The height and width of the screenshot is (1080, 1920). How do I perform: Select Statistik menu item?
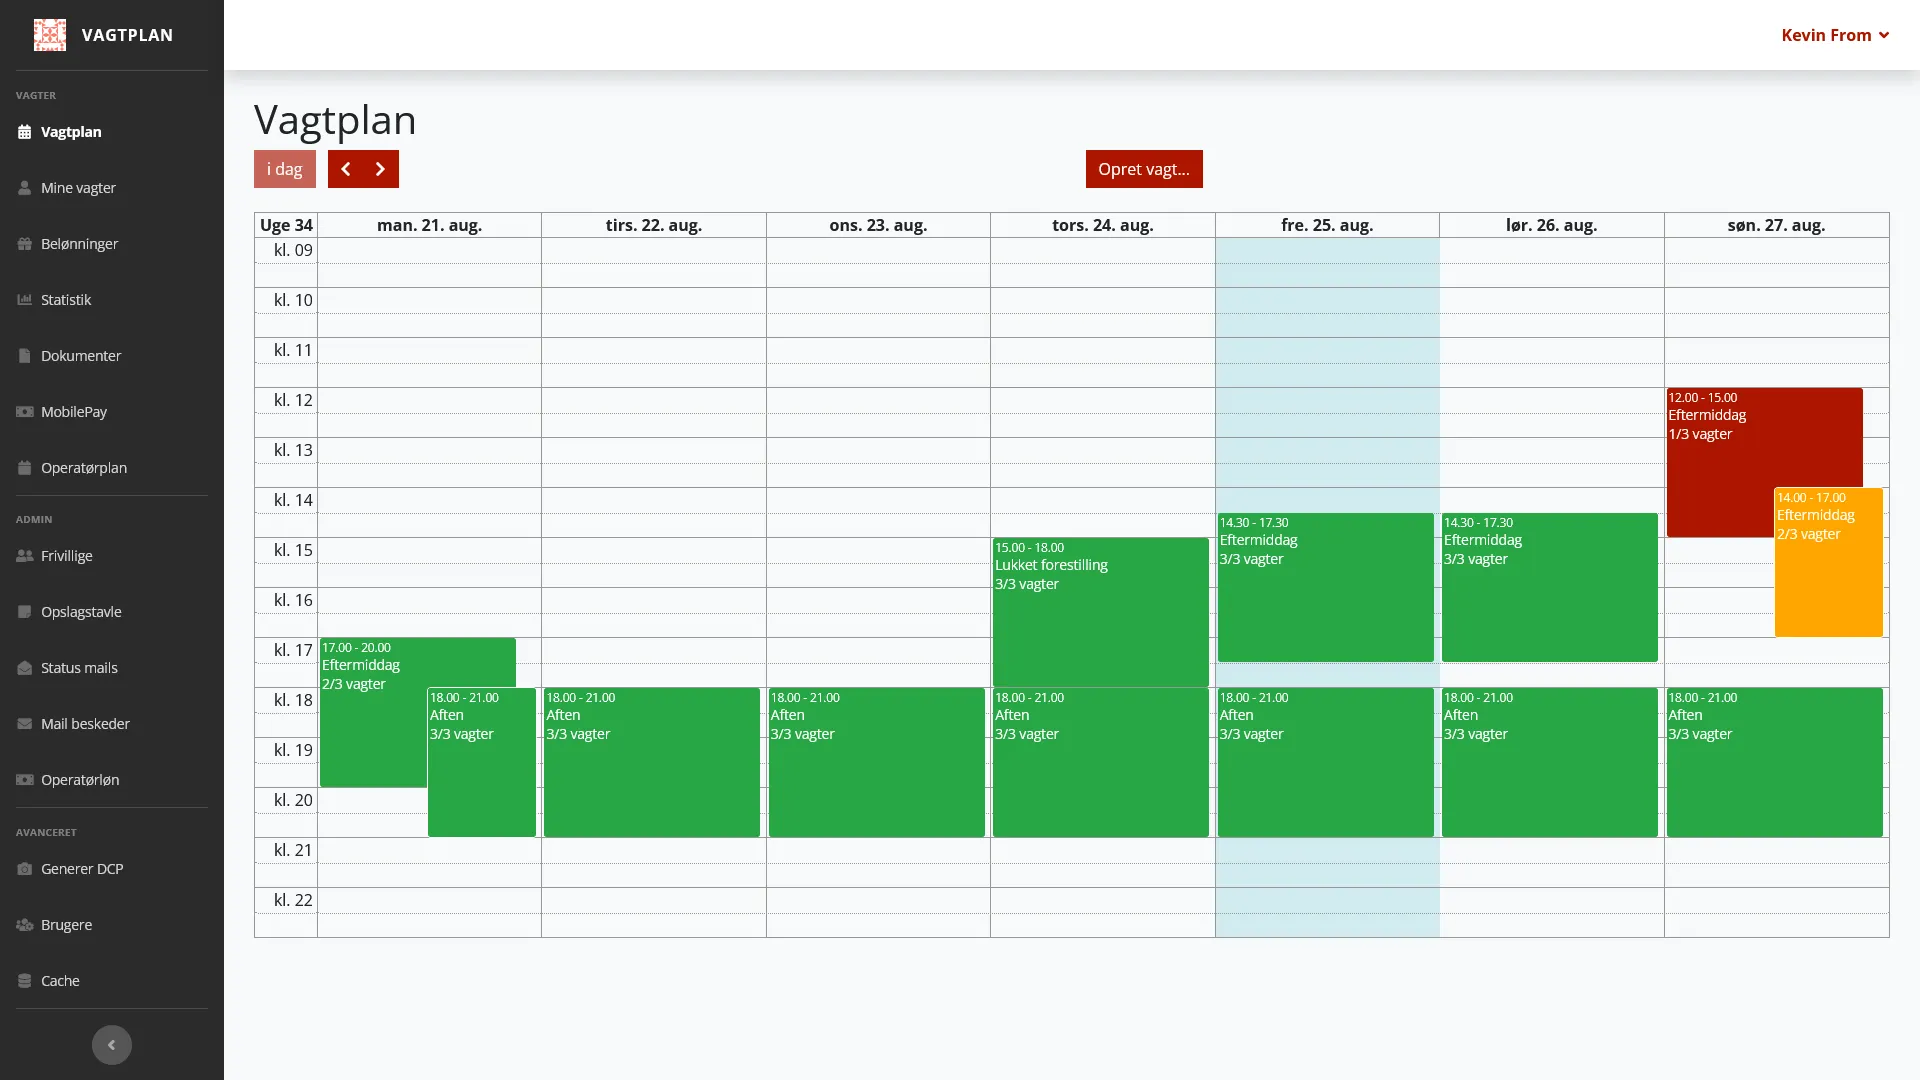pyautogui.click(x=112, y=300)
